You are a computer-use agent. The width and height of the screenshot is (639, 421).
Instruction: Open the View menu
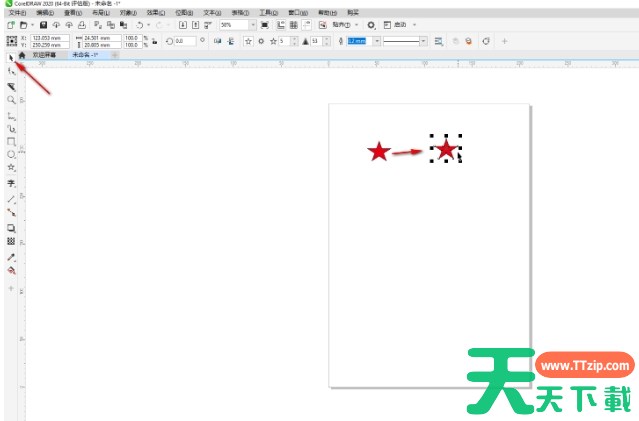tap(73, 13)
